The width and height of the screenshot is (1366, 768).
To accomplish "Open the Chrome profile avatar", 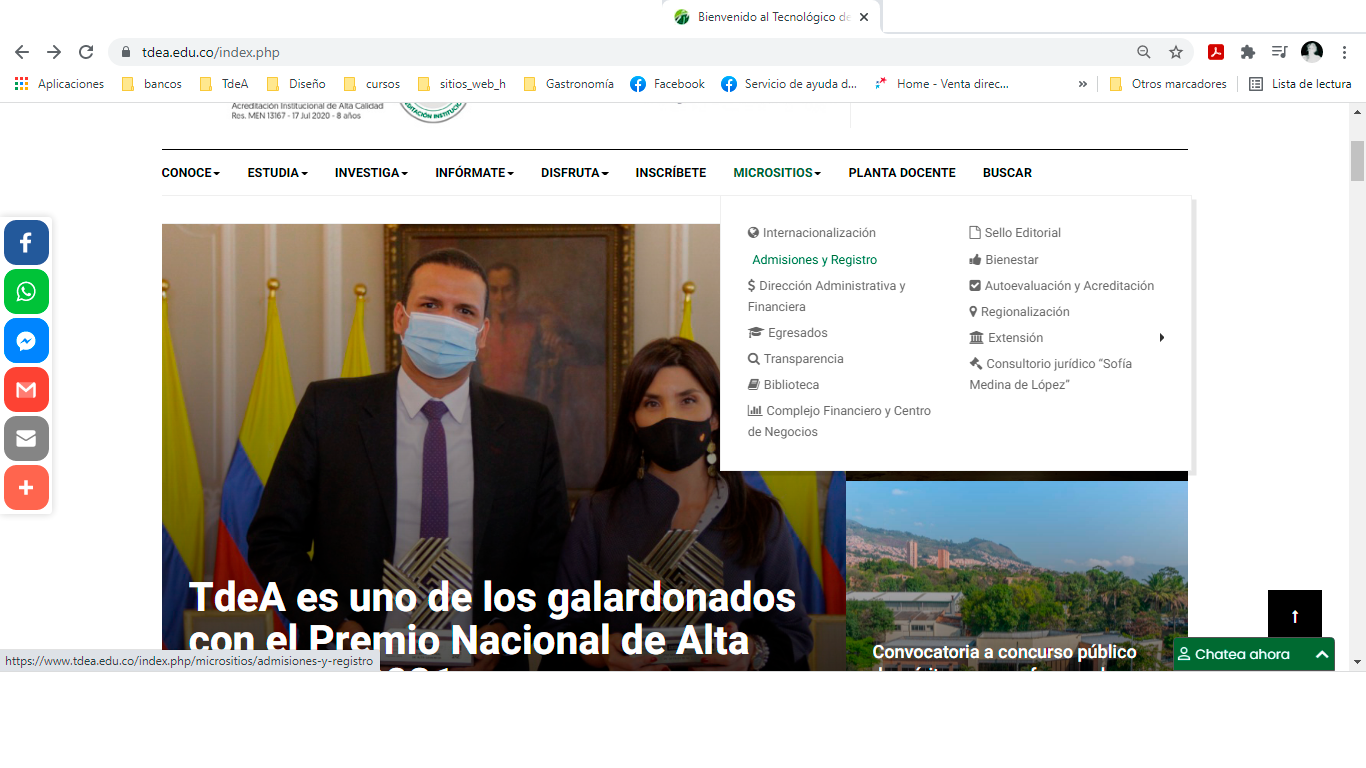I will tap(1311, 52).
